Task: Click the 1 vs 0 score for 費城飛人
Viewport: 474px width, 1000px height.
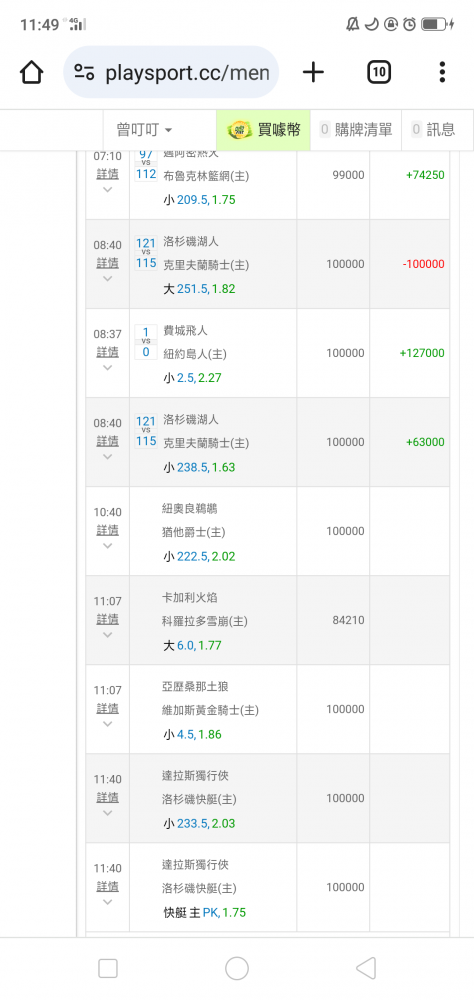Action: pyautogui.click(x=145, y=342)
